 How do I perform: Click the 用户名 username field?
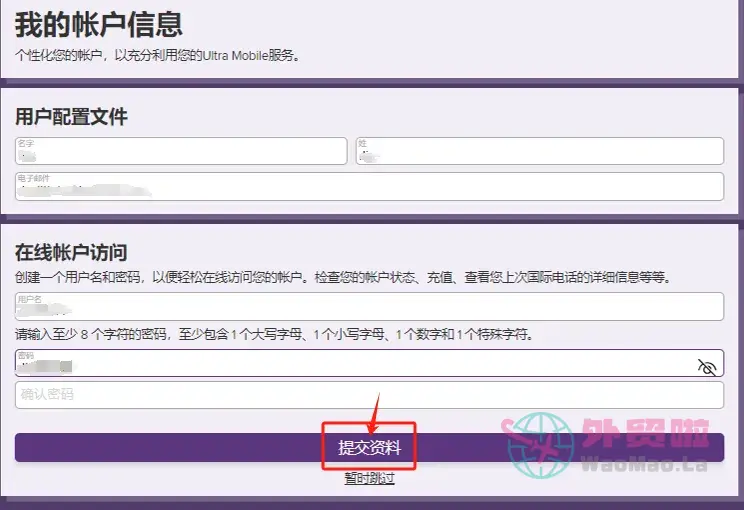click(369, 306)
